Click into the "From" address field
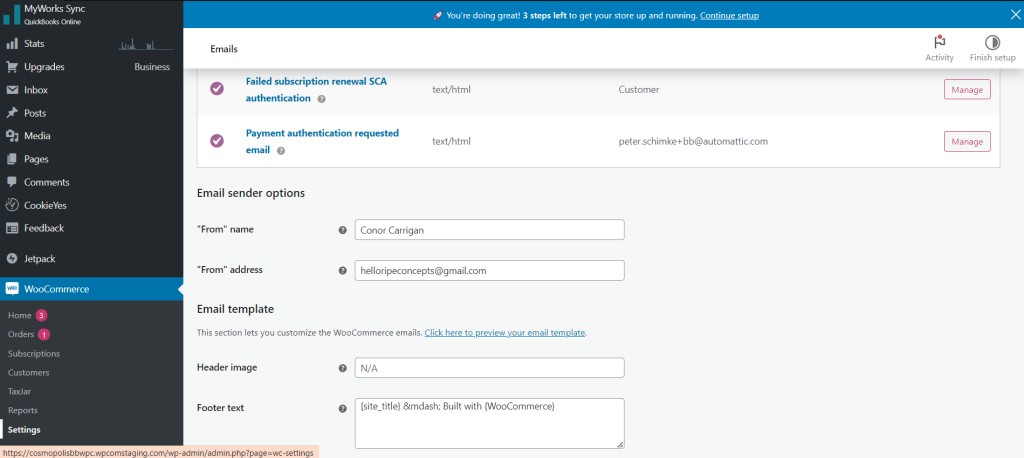The width and height of the screenshot is (1024, 458). (x=489, y=271)
